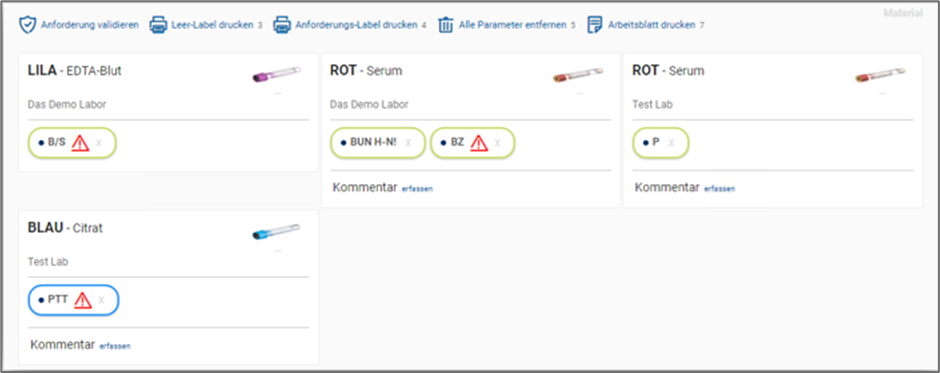Click Das Demo Labor text in LILA card
The height and width of the screenshot is (373, 940).
(x=67, y=104)
